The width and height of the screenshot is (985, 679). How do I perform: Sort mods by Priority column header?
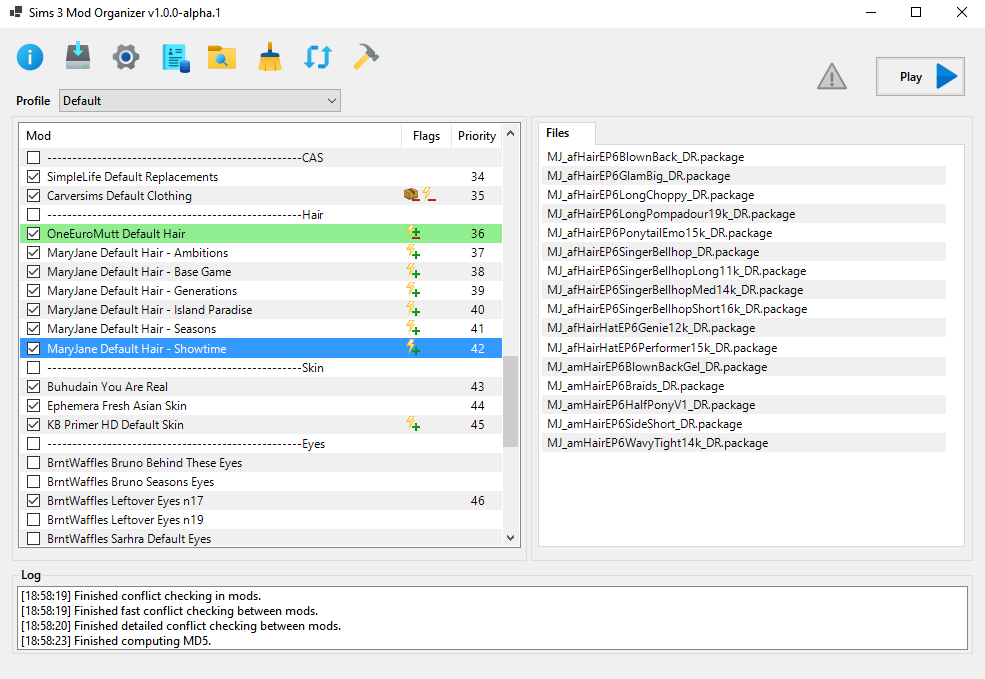(476, 136)
